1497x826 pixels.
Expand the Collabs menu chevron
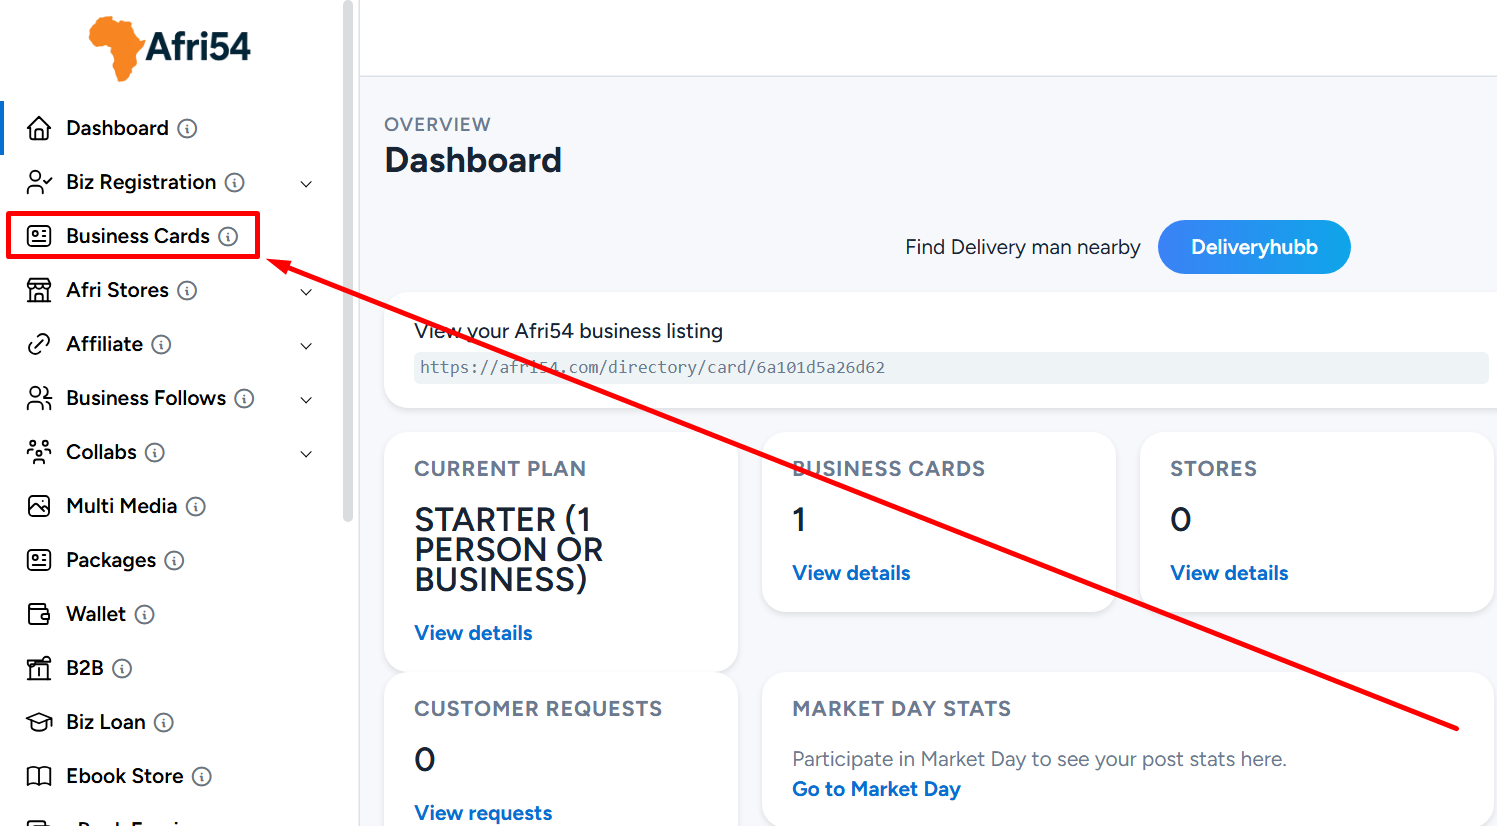(x=306, y=453)
